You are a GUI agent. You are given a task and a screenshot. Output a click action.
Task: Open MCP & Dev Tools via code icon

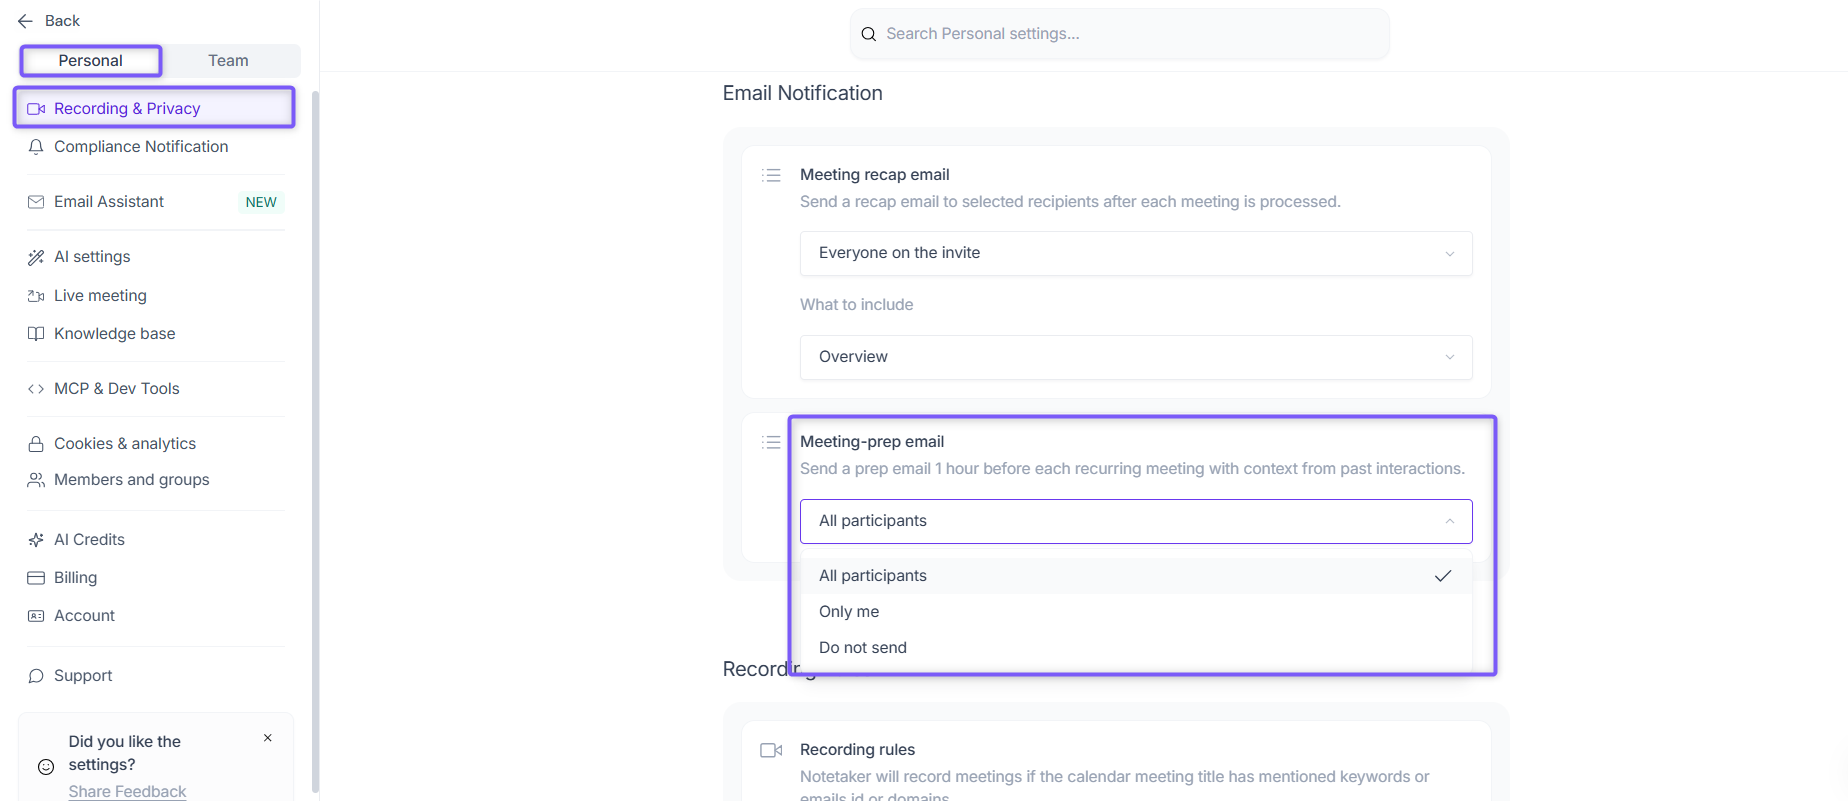36,389
